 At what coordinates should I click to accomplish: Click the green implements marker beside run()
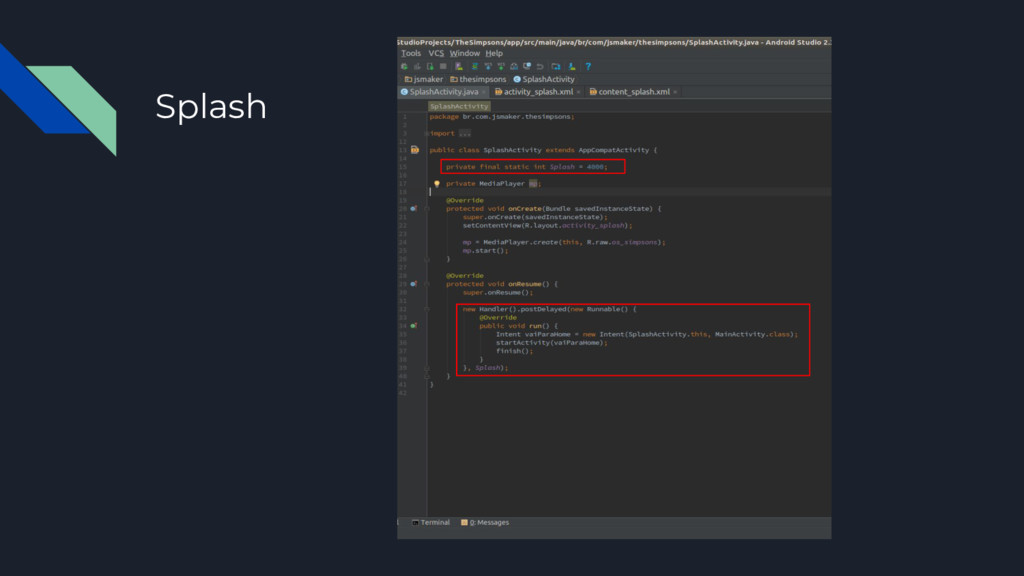413,325
